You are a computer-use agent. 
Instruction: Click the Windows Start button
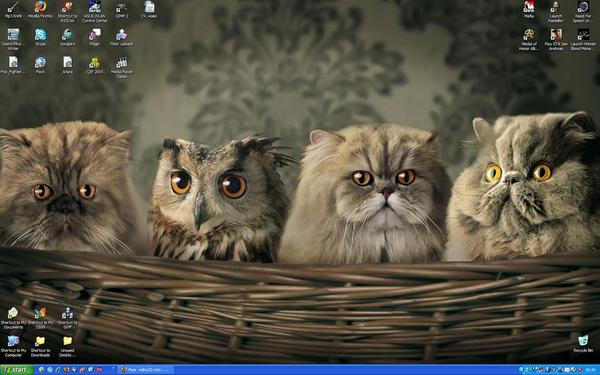point(17,370)
